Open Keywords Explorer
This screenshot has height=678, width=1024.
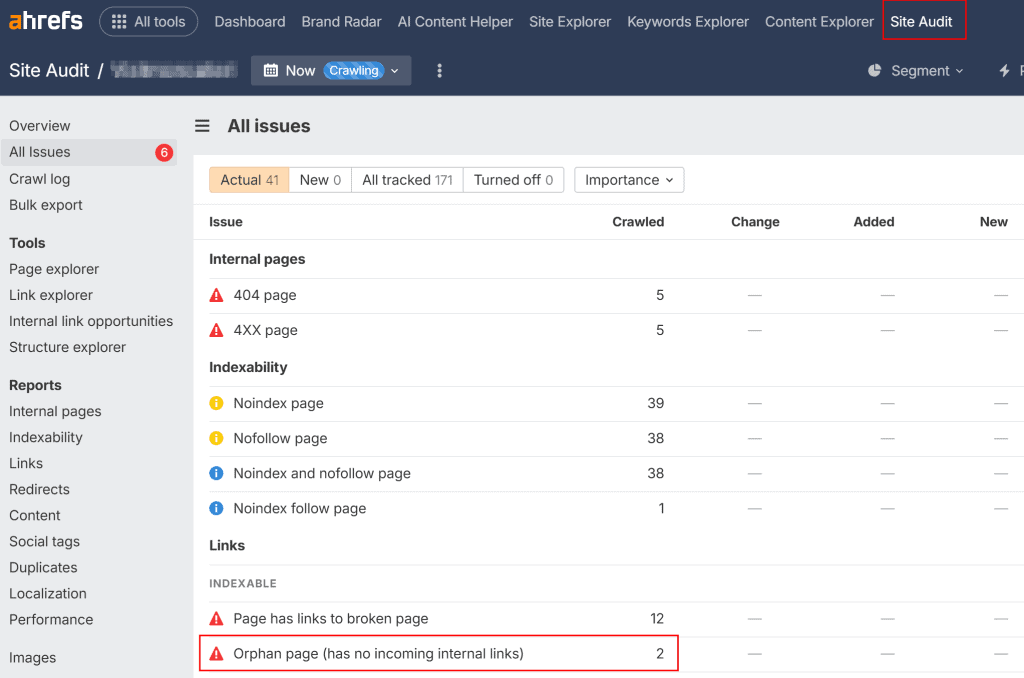click(688, 22)
